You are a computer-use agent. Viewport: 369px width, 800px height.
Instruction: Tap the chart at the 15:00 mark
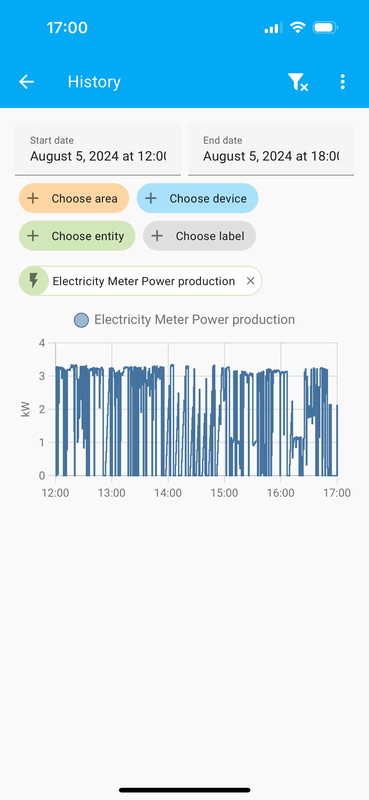(x=224, y=408)
